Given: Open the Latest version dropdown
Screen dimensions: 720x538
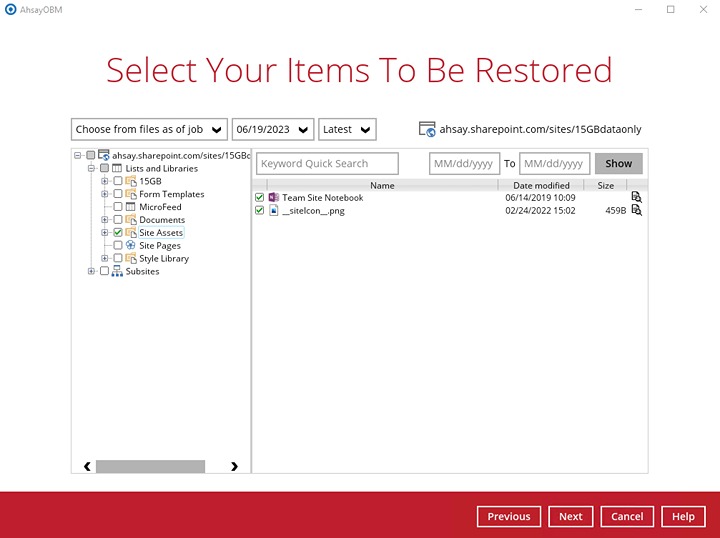Looking at the screenshot, I should [347, 129].
